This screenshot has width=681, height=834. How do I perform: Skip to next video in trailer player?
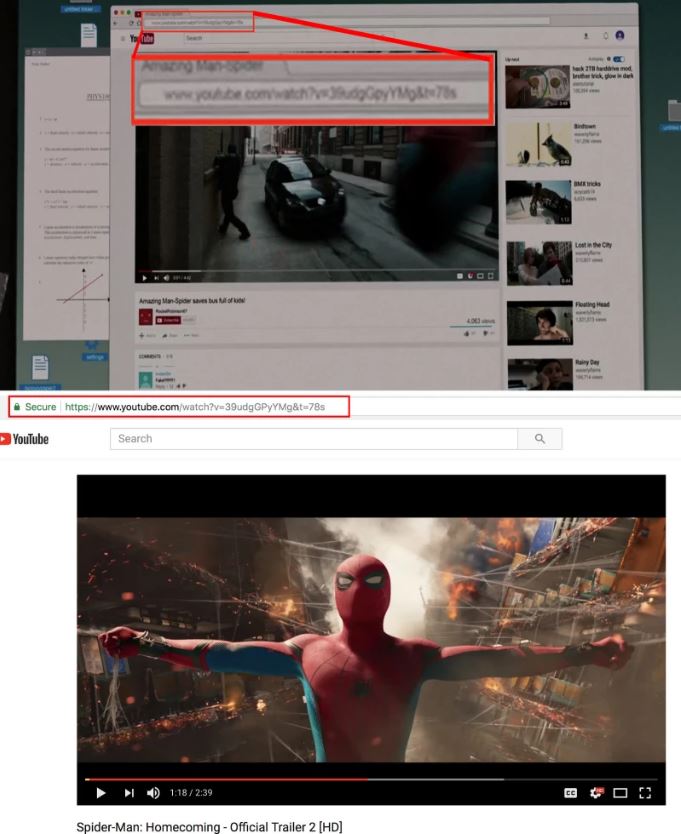128,793
